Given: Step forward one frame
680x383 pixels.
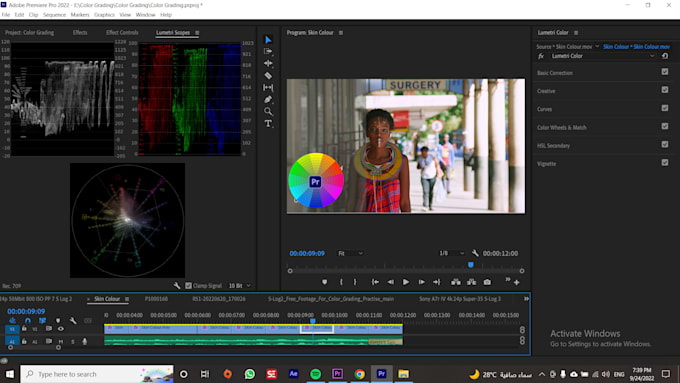Looking at the screenshot, I should point(422,282).
